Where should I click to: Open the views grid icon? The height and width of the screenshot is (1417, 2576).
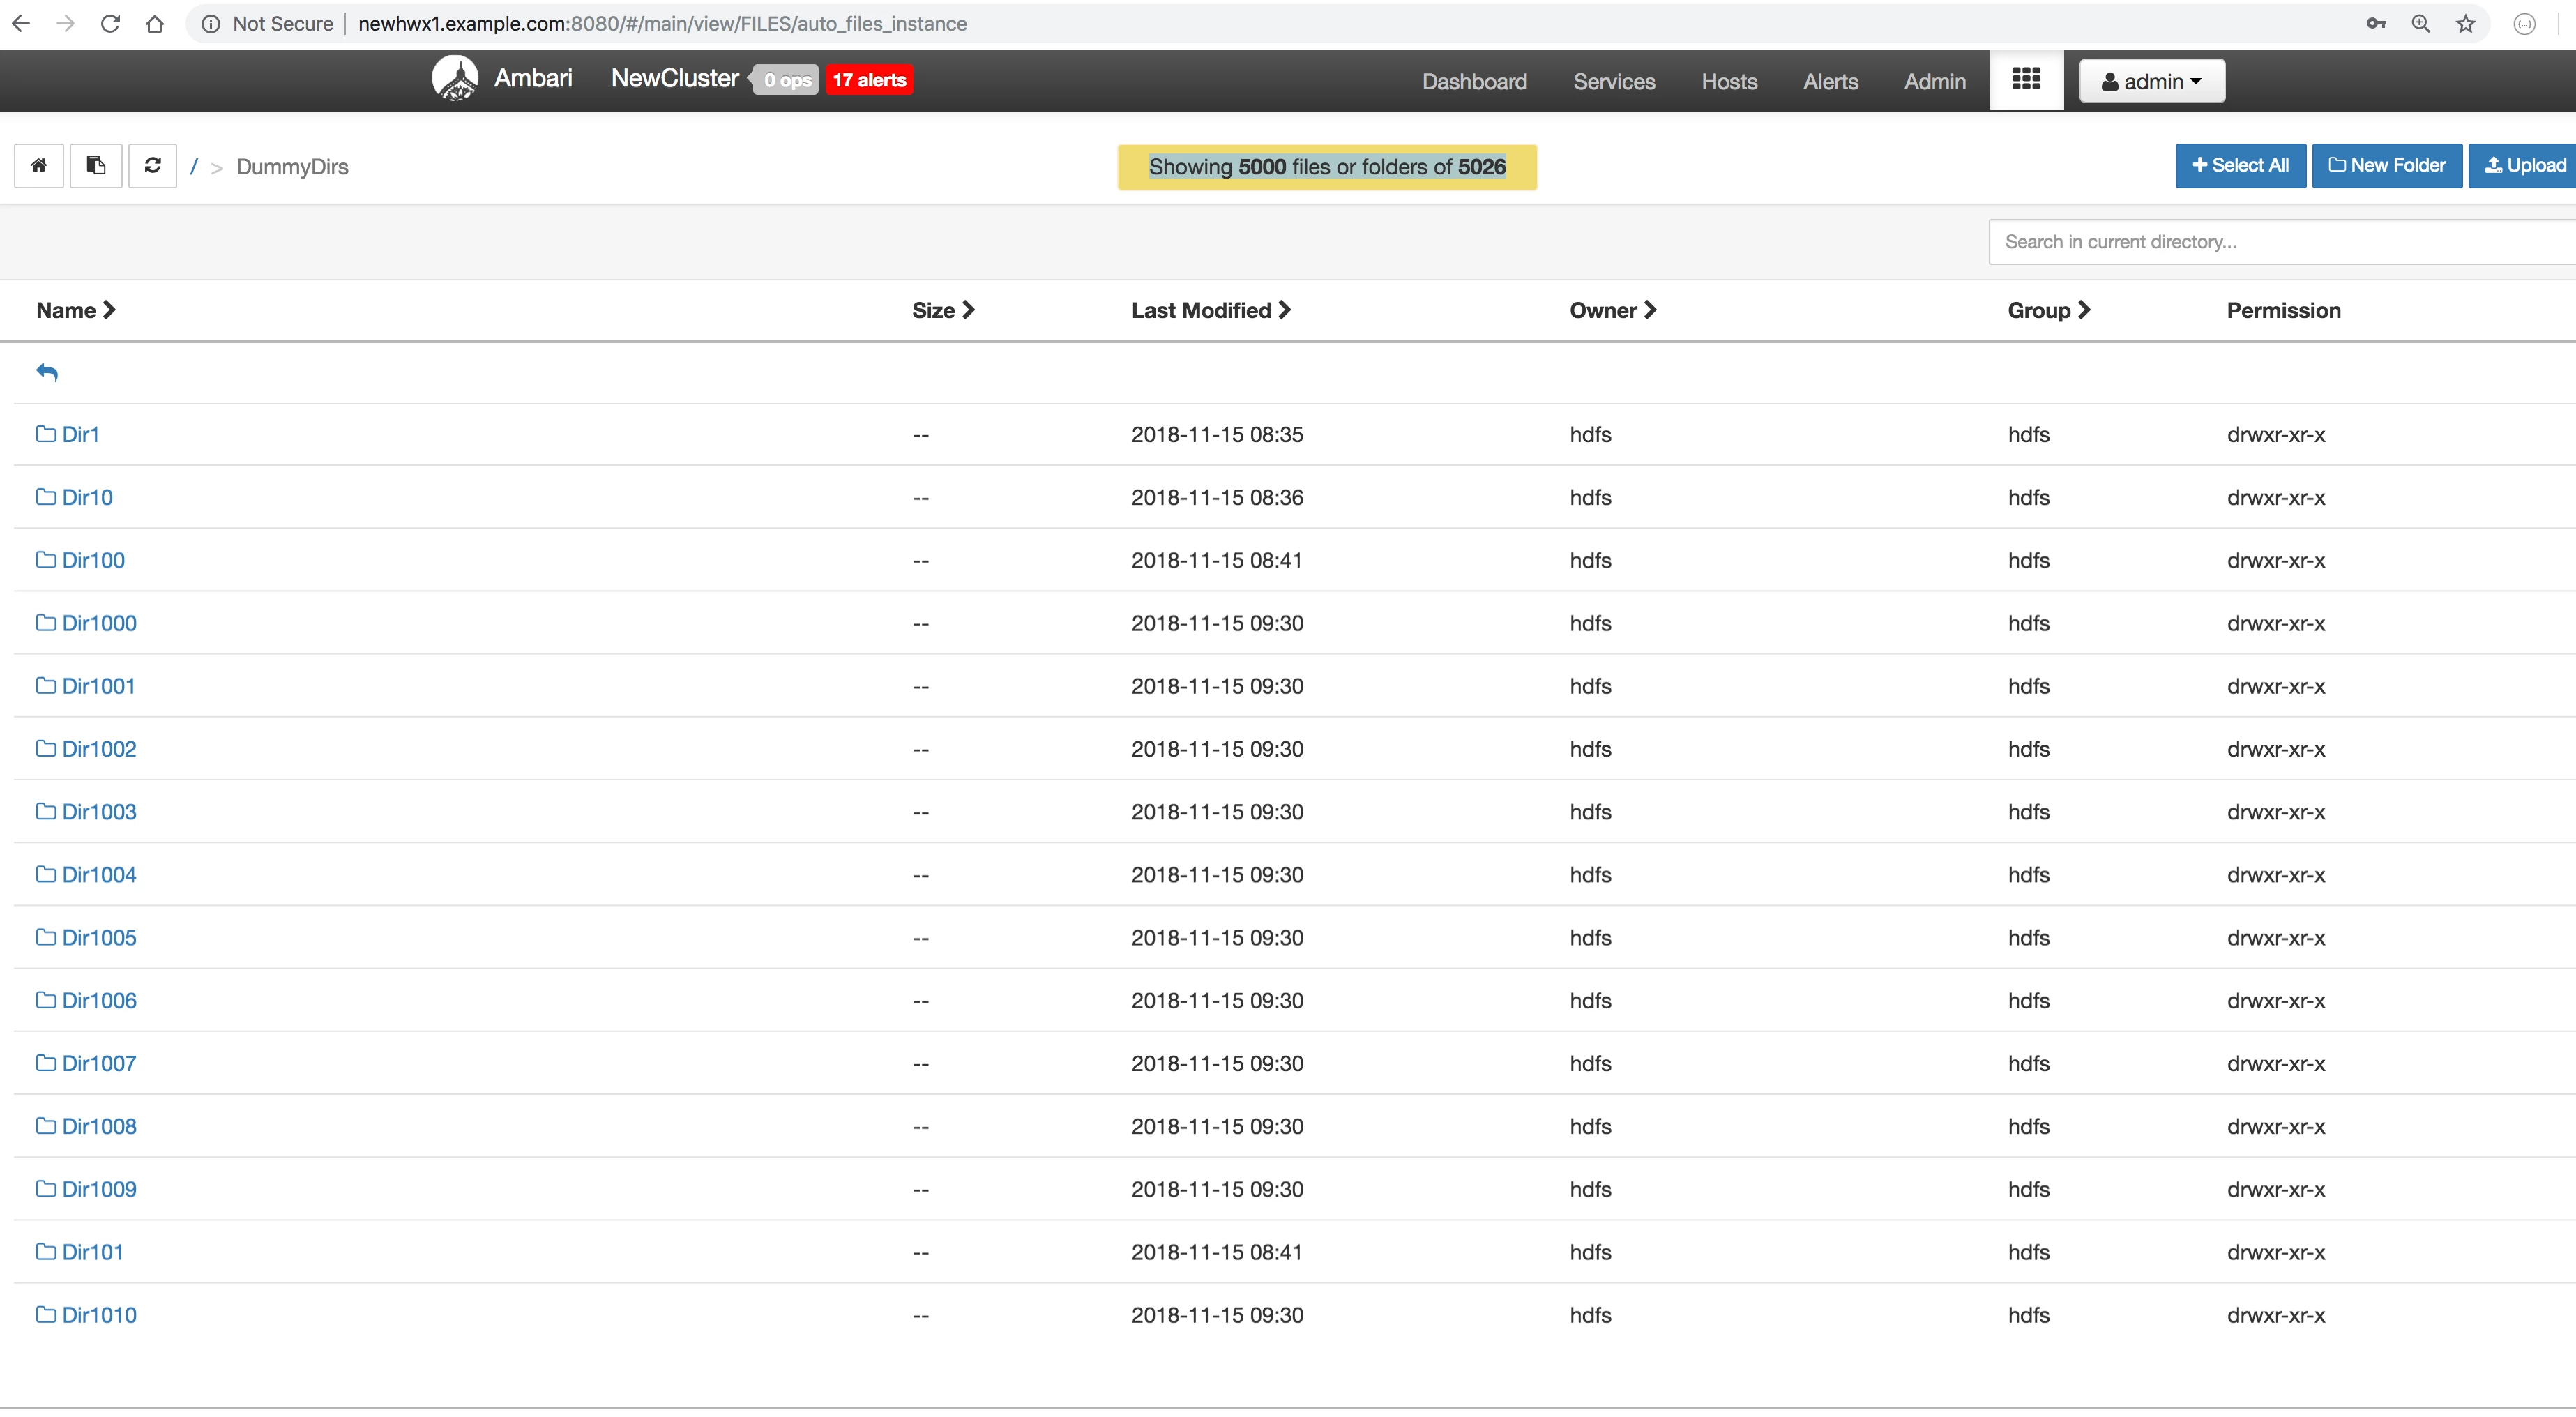[2026, 80]
